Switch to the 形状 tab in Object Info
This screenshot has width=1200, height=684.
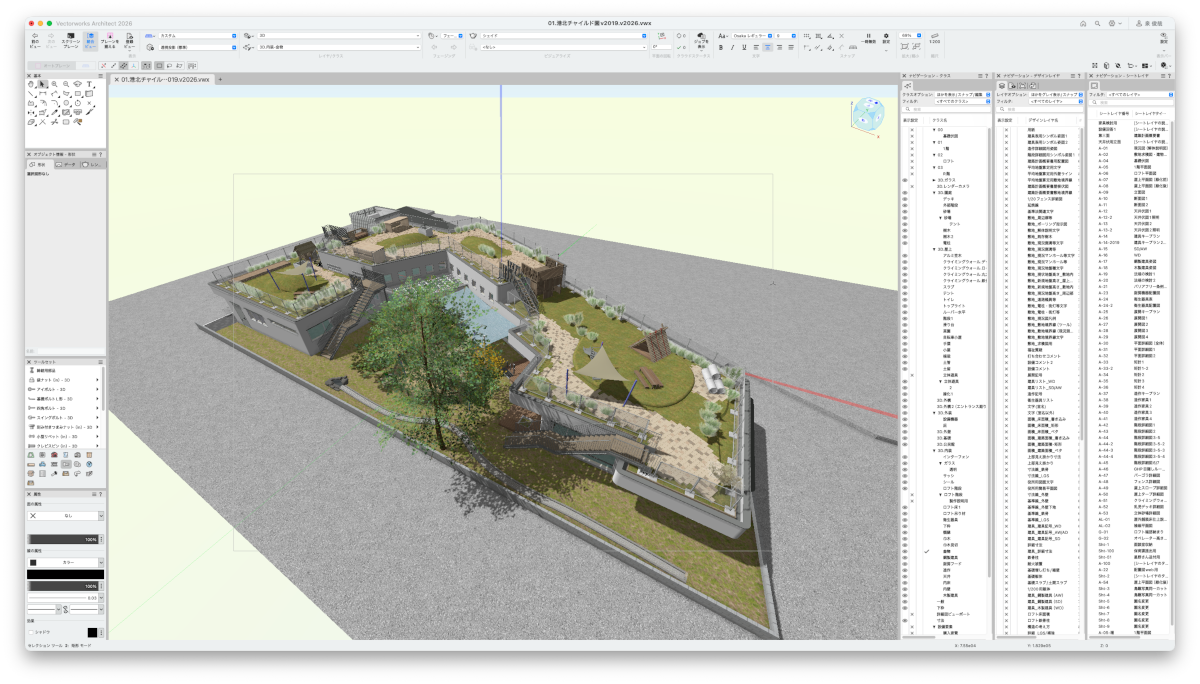tap(40, 165)
